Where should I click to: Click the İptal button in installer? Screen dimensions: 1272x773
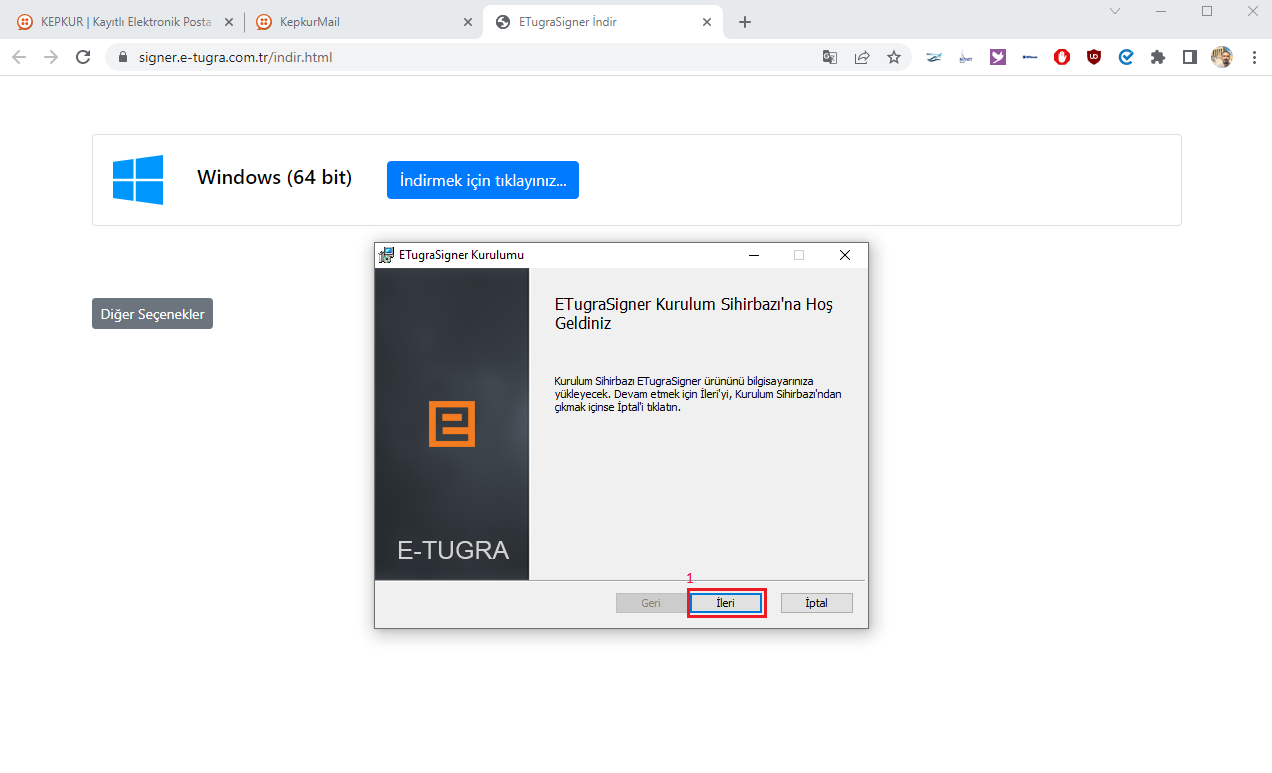[x=817, y=603]
